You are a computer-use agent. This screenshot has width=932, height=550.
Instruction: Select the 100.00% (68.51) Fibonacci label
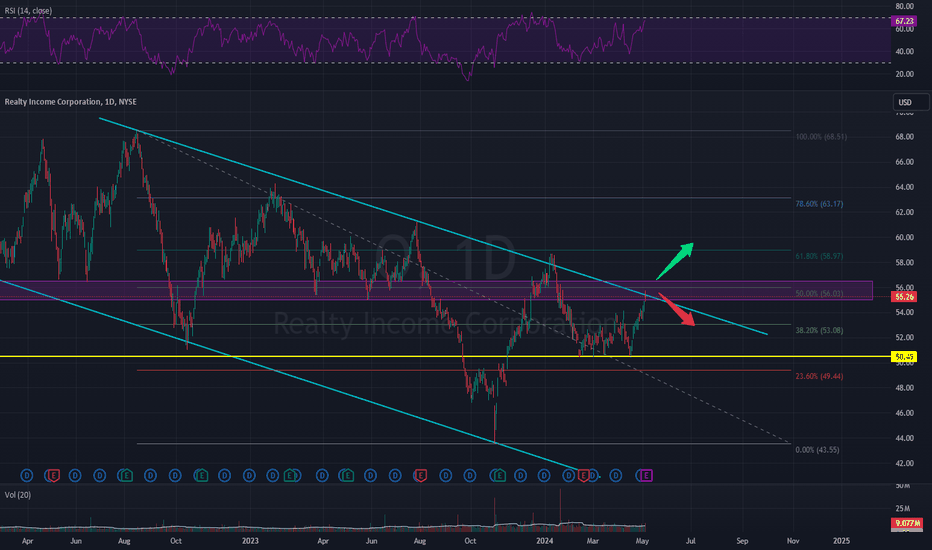pyautogui.click(x=821, y=137)
